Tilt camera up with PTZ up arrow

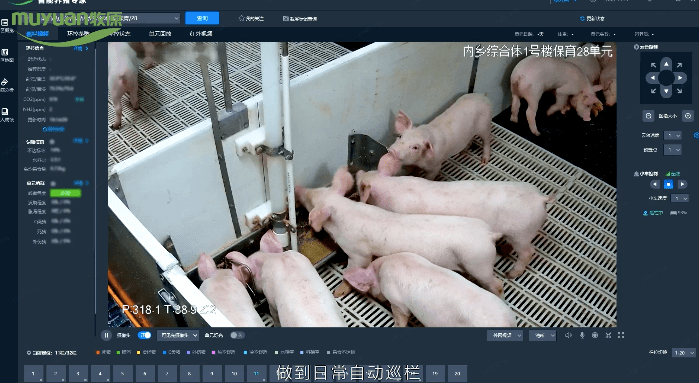point(666,64)
